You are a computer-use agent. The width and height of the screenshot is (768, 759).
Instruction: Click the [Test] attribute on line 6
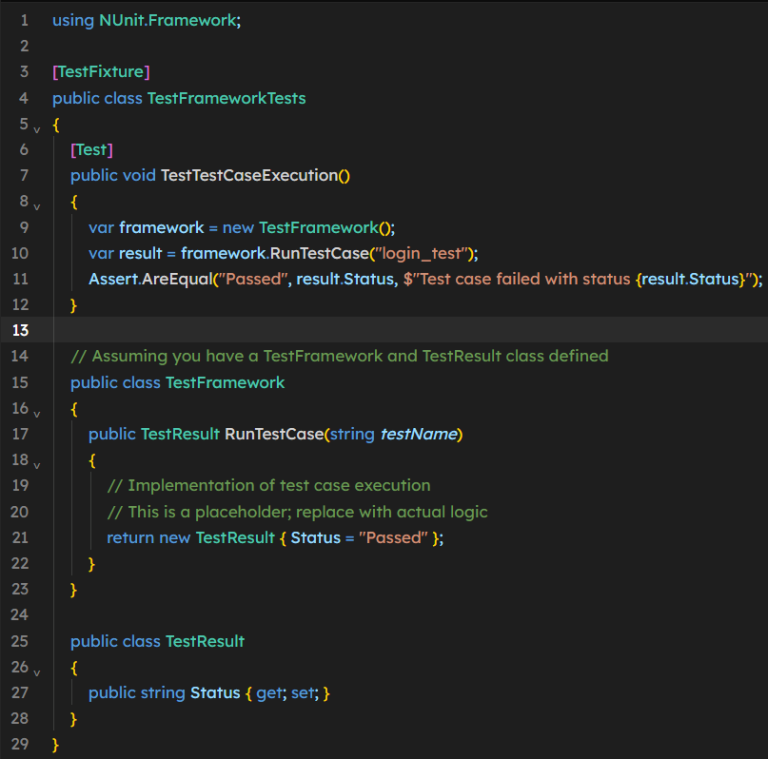pyautogui.click(x=91, y=149)
